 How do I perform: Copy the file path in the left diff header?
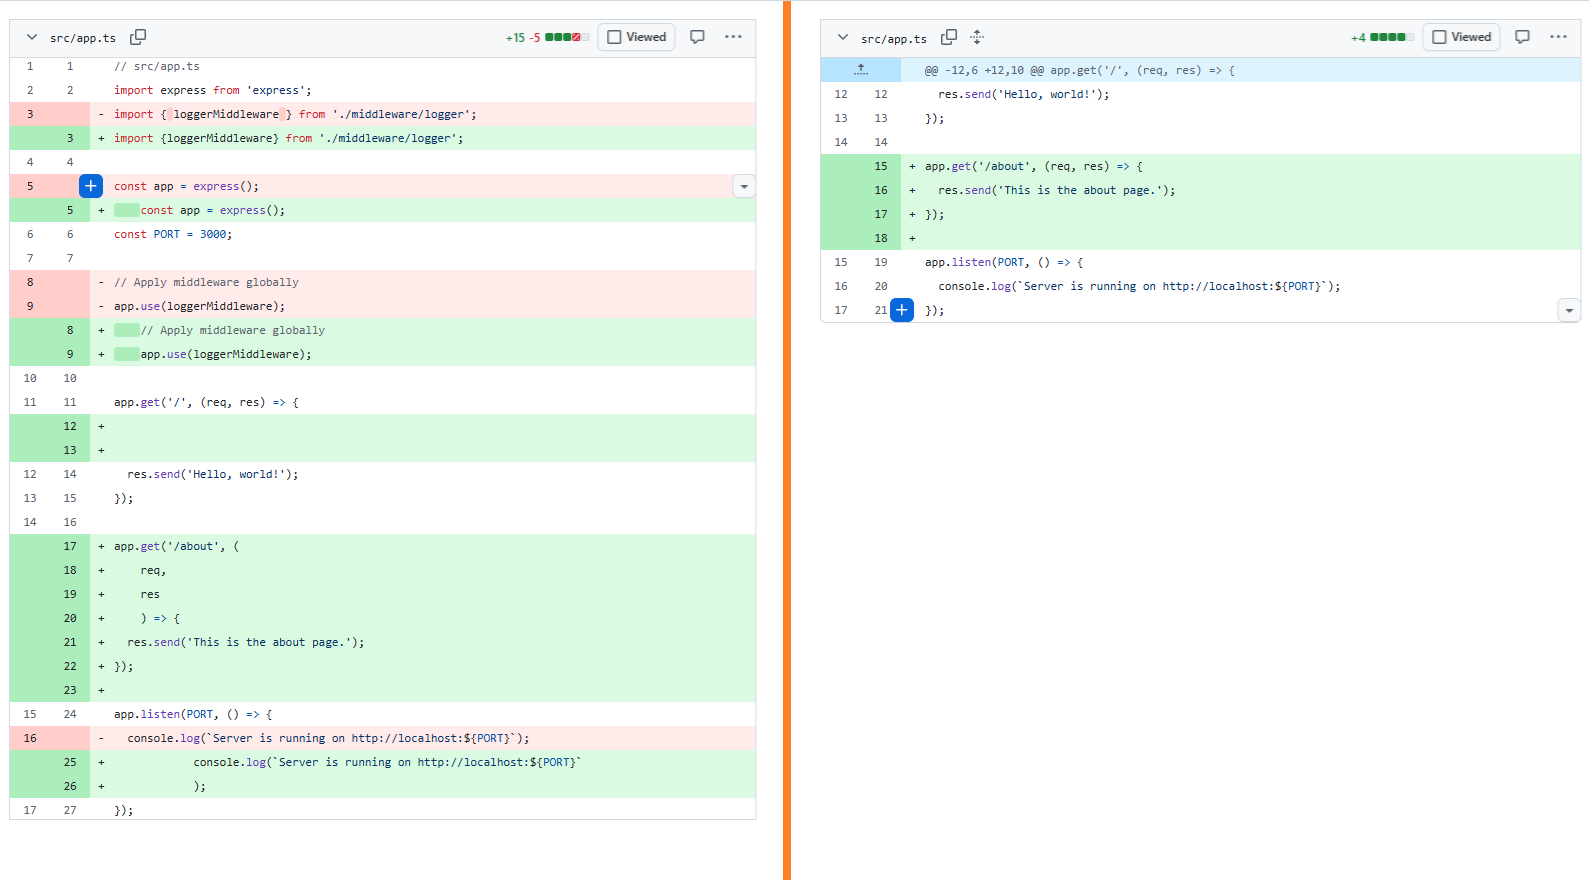(138, 37)
